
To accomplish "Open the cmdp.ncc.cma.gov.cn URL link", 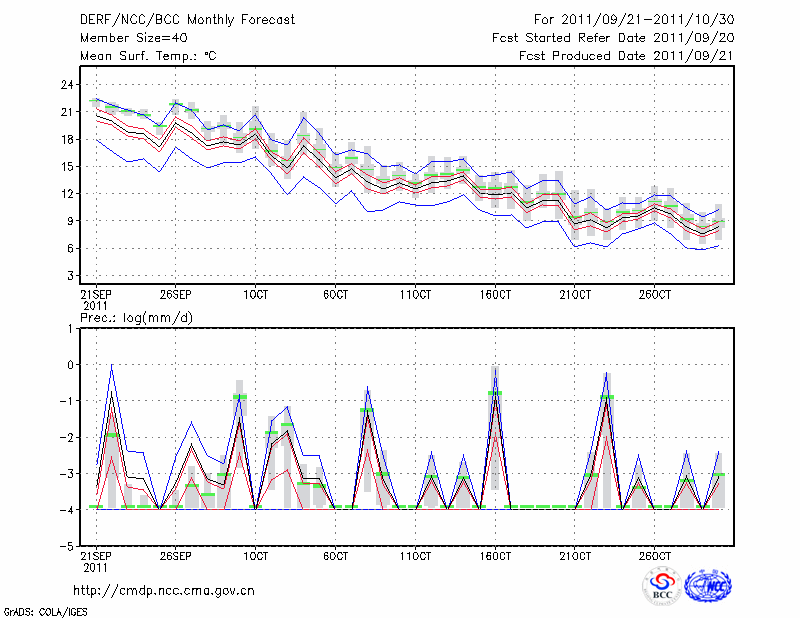I will (x=164, y=590).
